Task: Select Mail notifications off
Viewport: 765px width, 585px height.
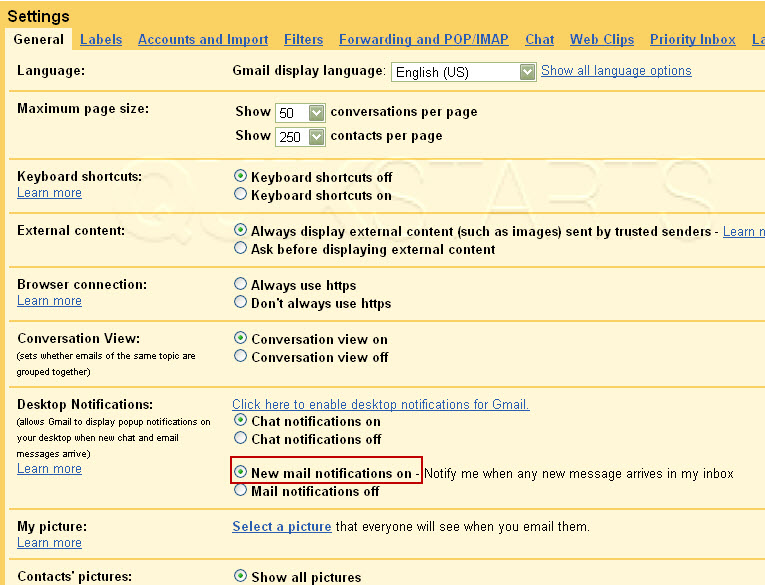Action: pyautogui.click(x=240, y=490)
